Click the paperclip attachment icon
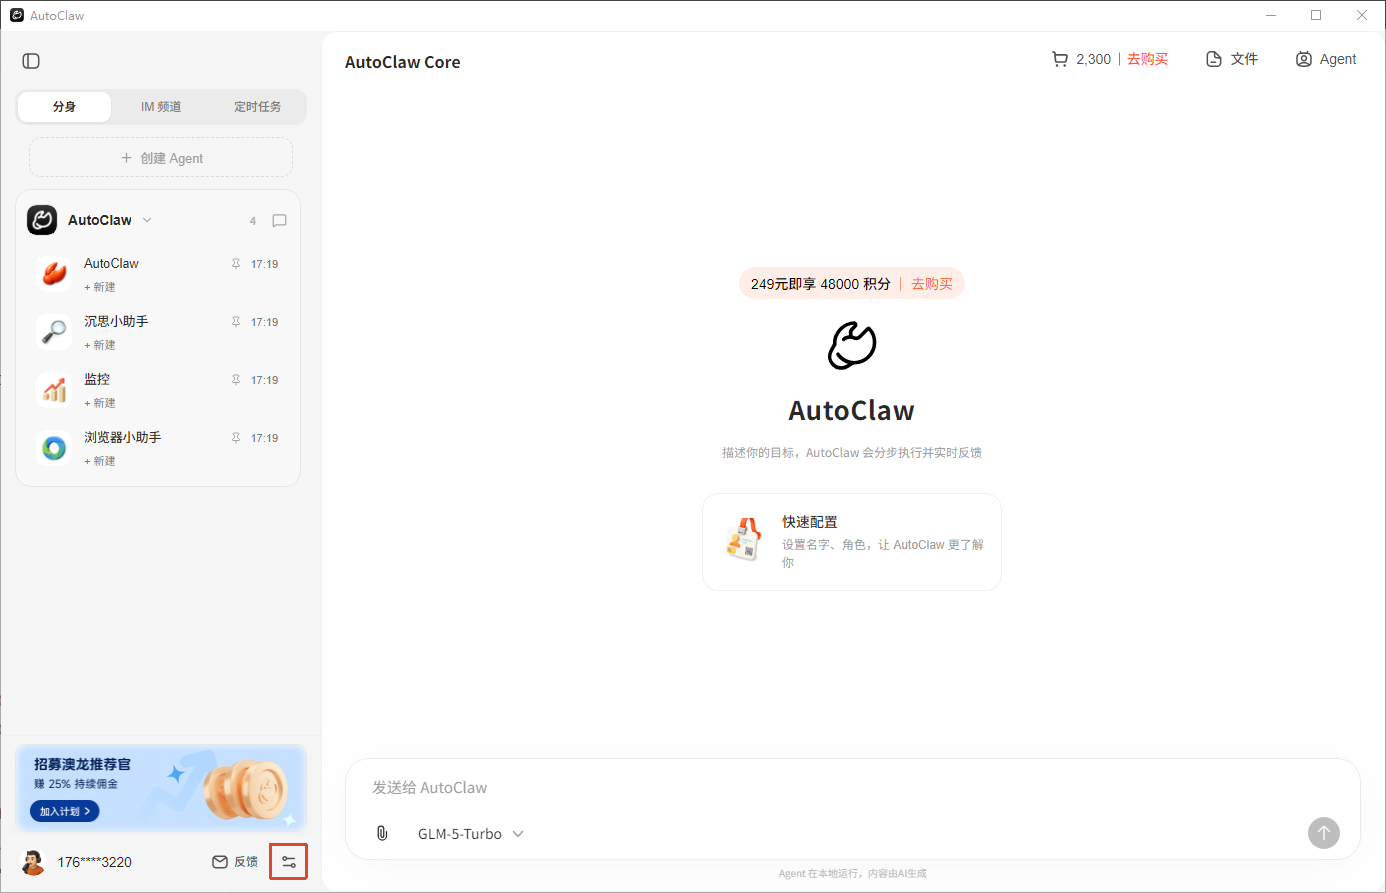1386x893 pixels. tap(382, 833)
